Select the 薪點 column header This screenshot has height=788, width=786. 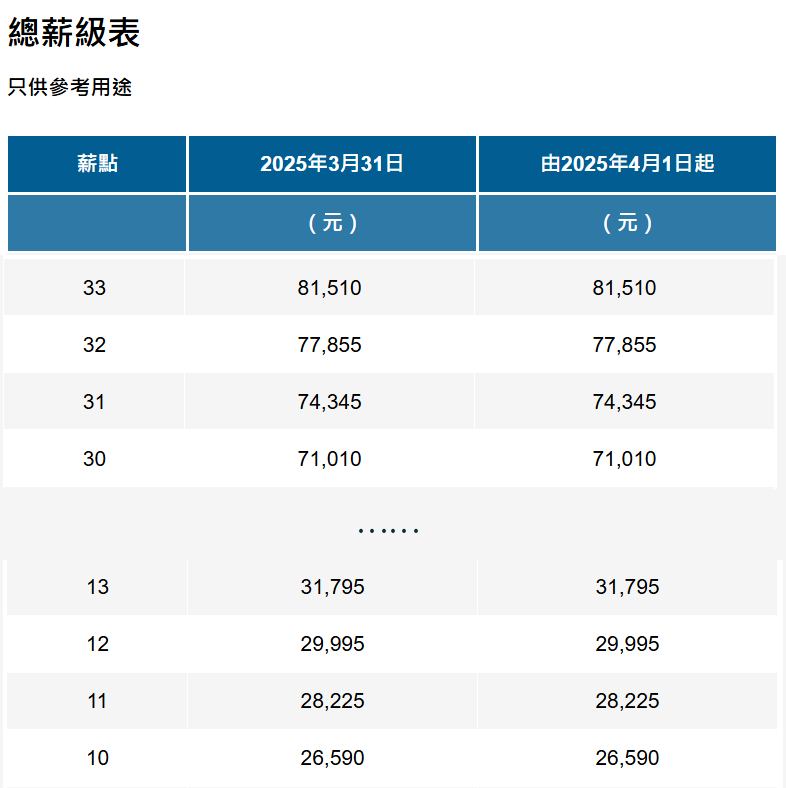[x=97, y=164]
